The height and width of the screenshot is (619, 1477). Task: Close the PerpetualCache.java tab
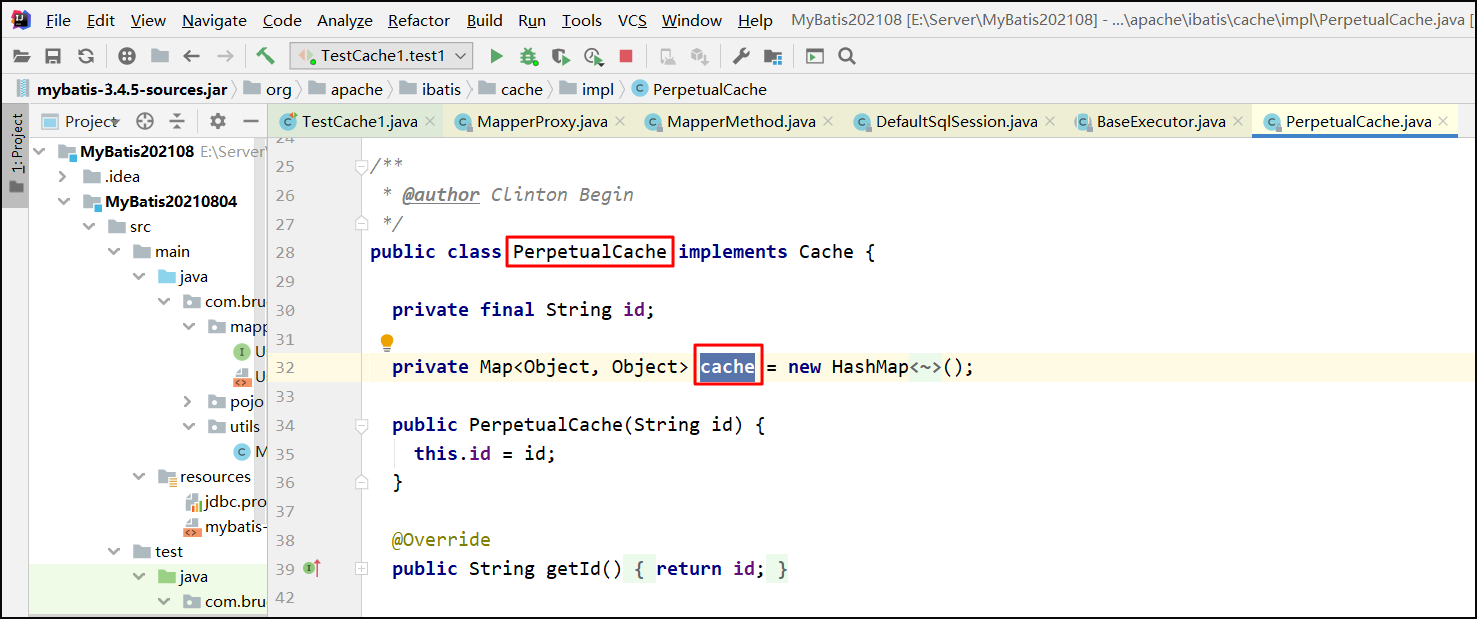point(1444,121)
